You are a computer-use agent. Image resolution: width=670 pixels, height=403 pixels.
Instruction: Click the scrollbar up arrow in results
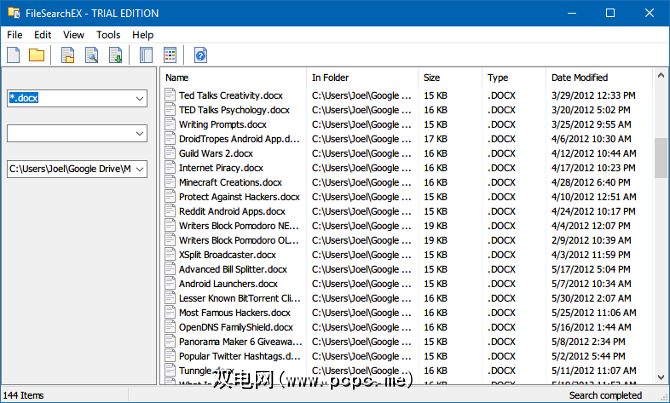click(661, 75)
